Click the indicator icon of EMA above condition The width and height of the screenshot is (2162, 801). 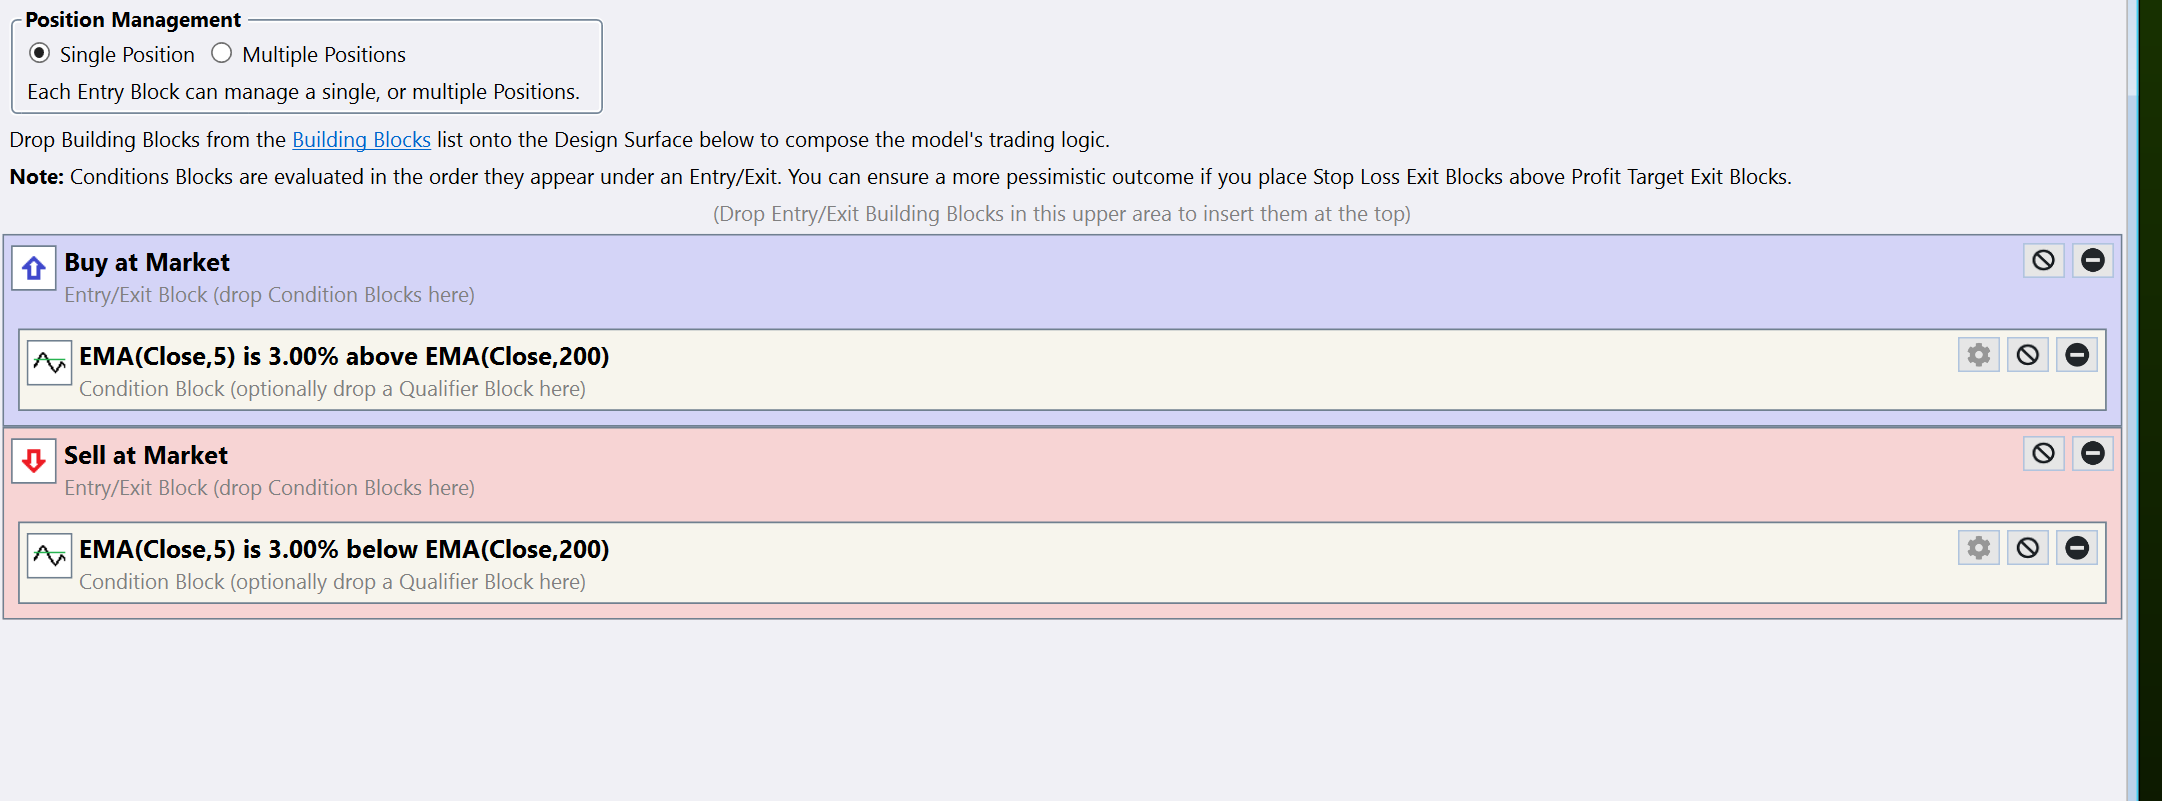(x=49, y=363)
